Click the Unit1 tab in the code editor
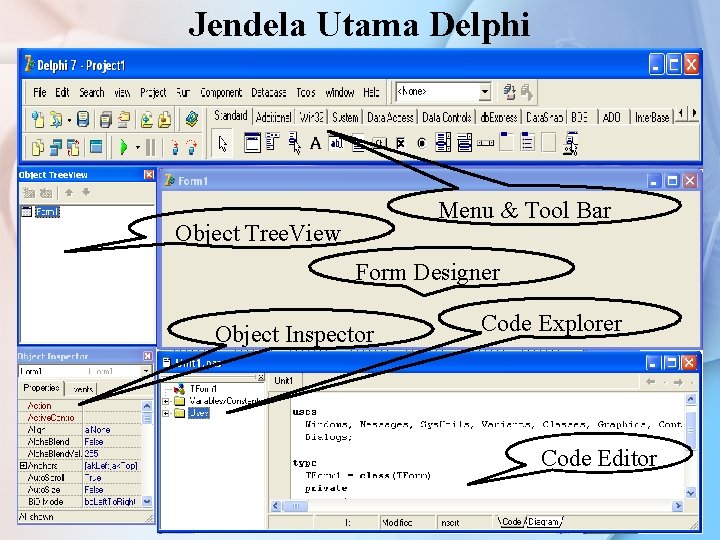The image size is (720, 540). click(x=283, y=381)
